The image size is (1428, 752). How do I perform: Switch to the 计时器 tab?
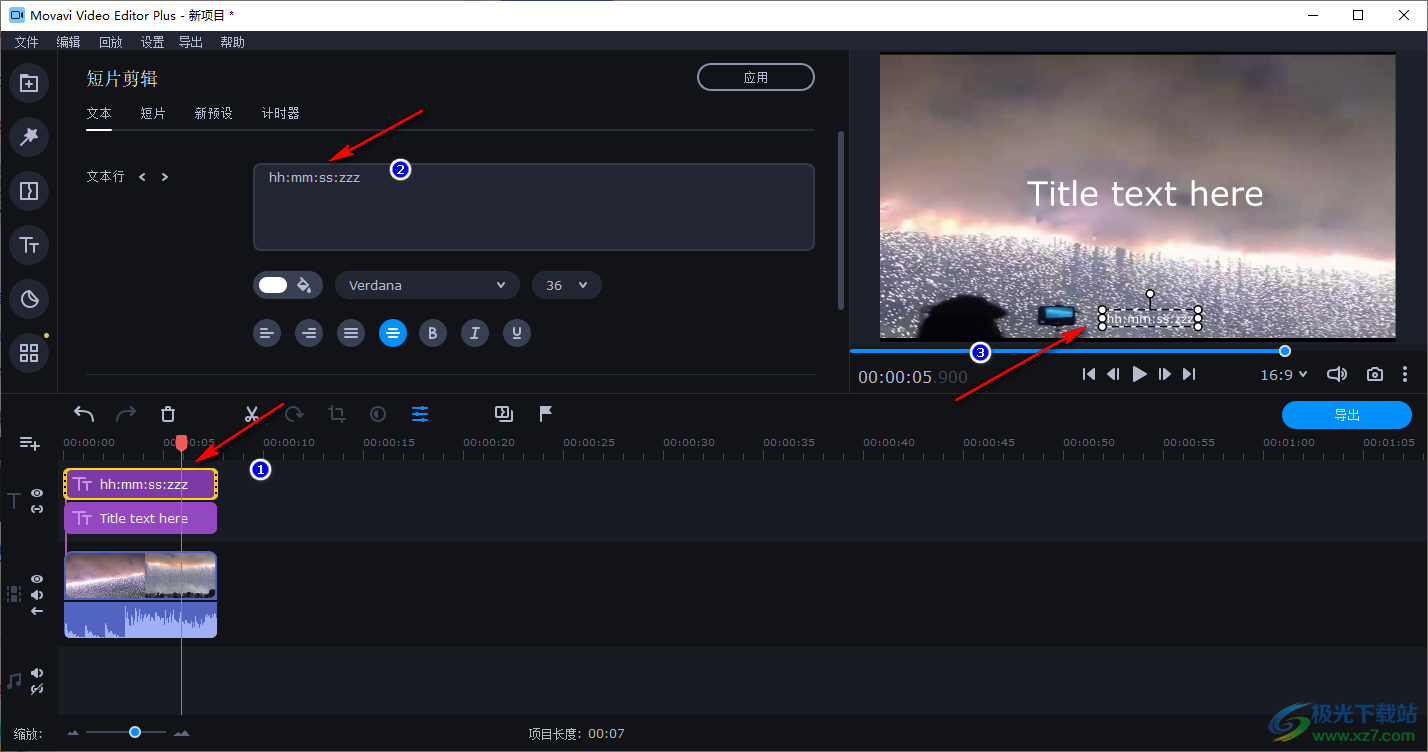click(281, 114)
